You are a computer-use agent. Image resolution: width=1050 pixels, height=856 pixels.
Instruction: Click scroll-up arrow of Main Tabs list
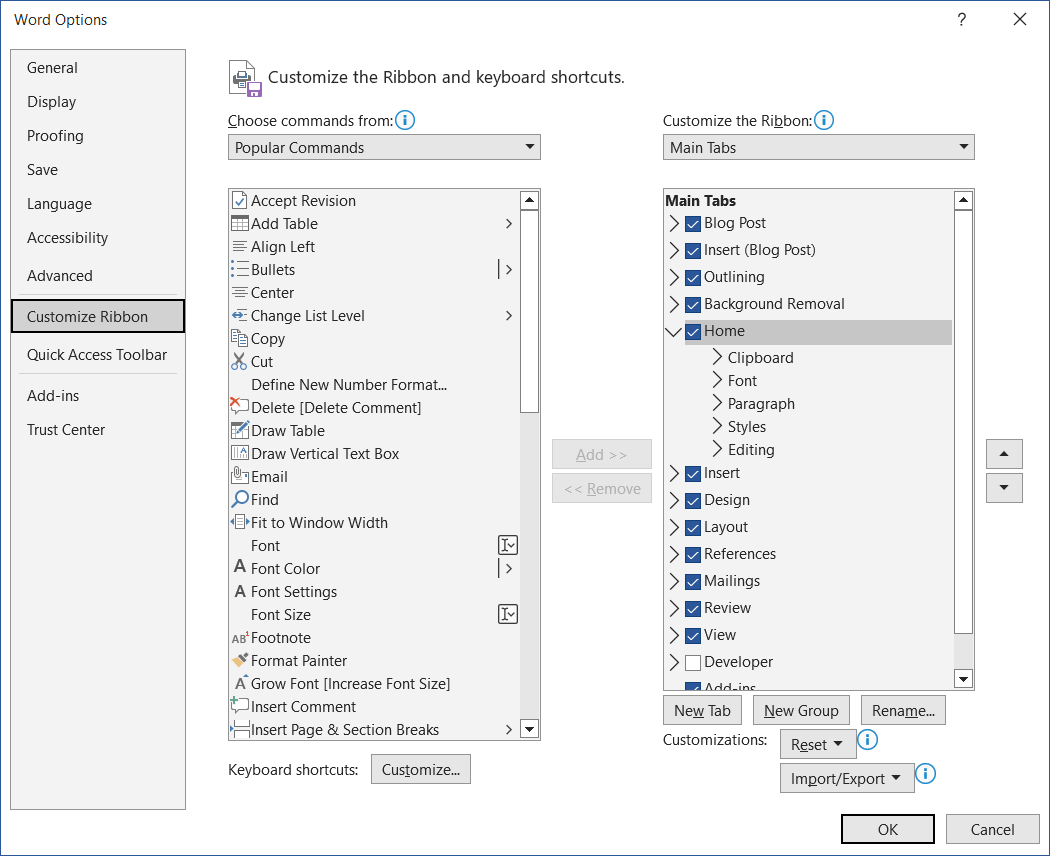point(963,200)
